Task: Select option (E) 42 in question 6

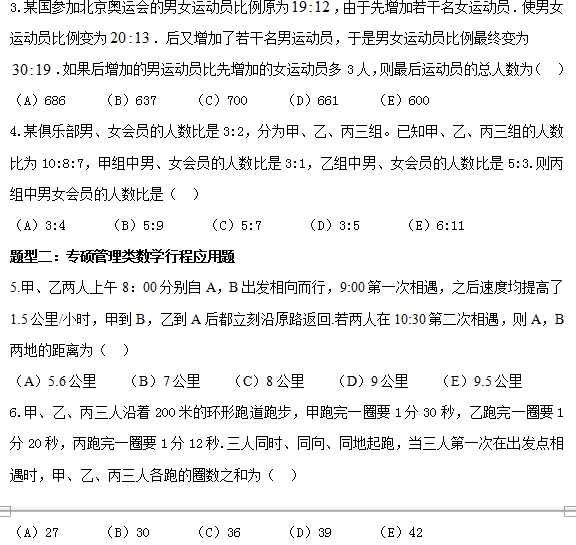Action: [x=401, y=532]
